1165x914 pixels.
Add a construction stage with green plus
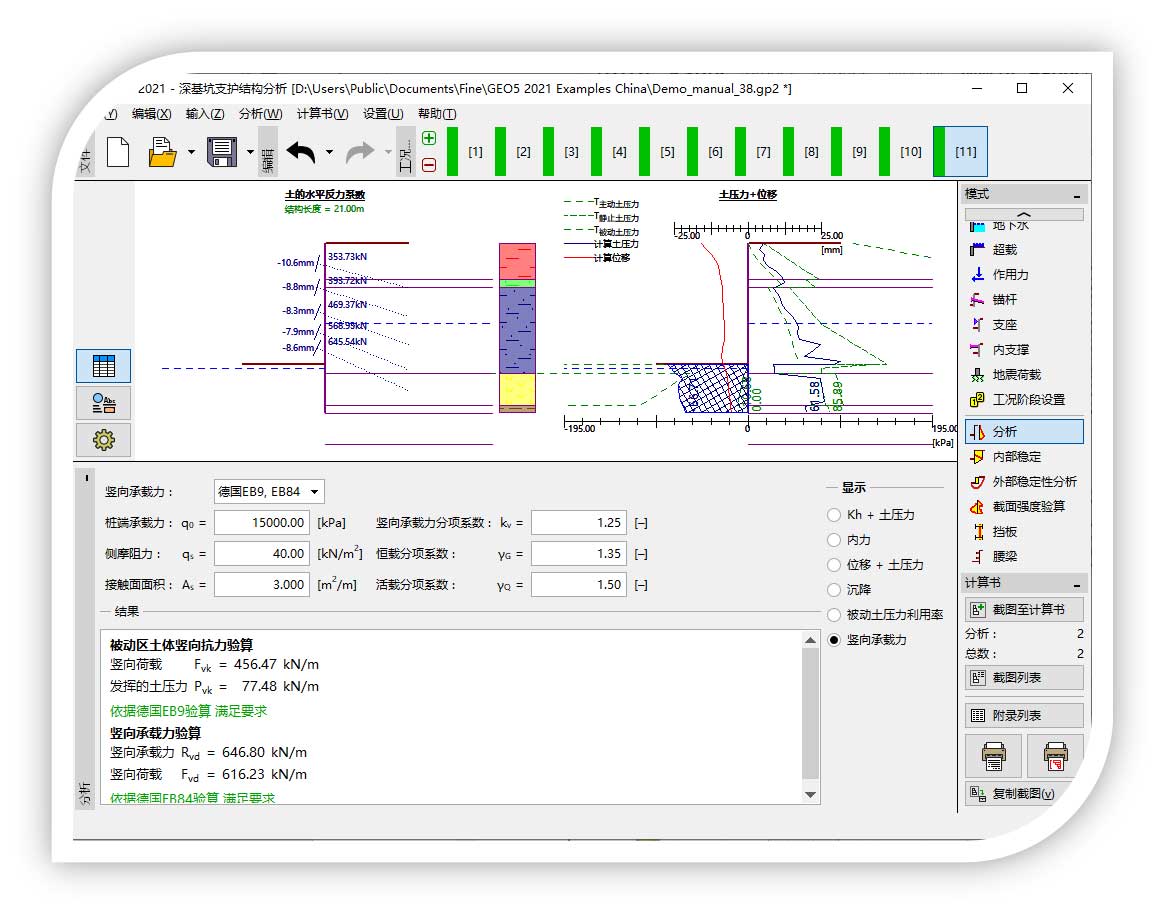coord(429,139)
